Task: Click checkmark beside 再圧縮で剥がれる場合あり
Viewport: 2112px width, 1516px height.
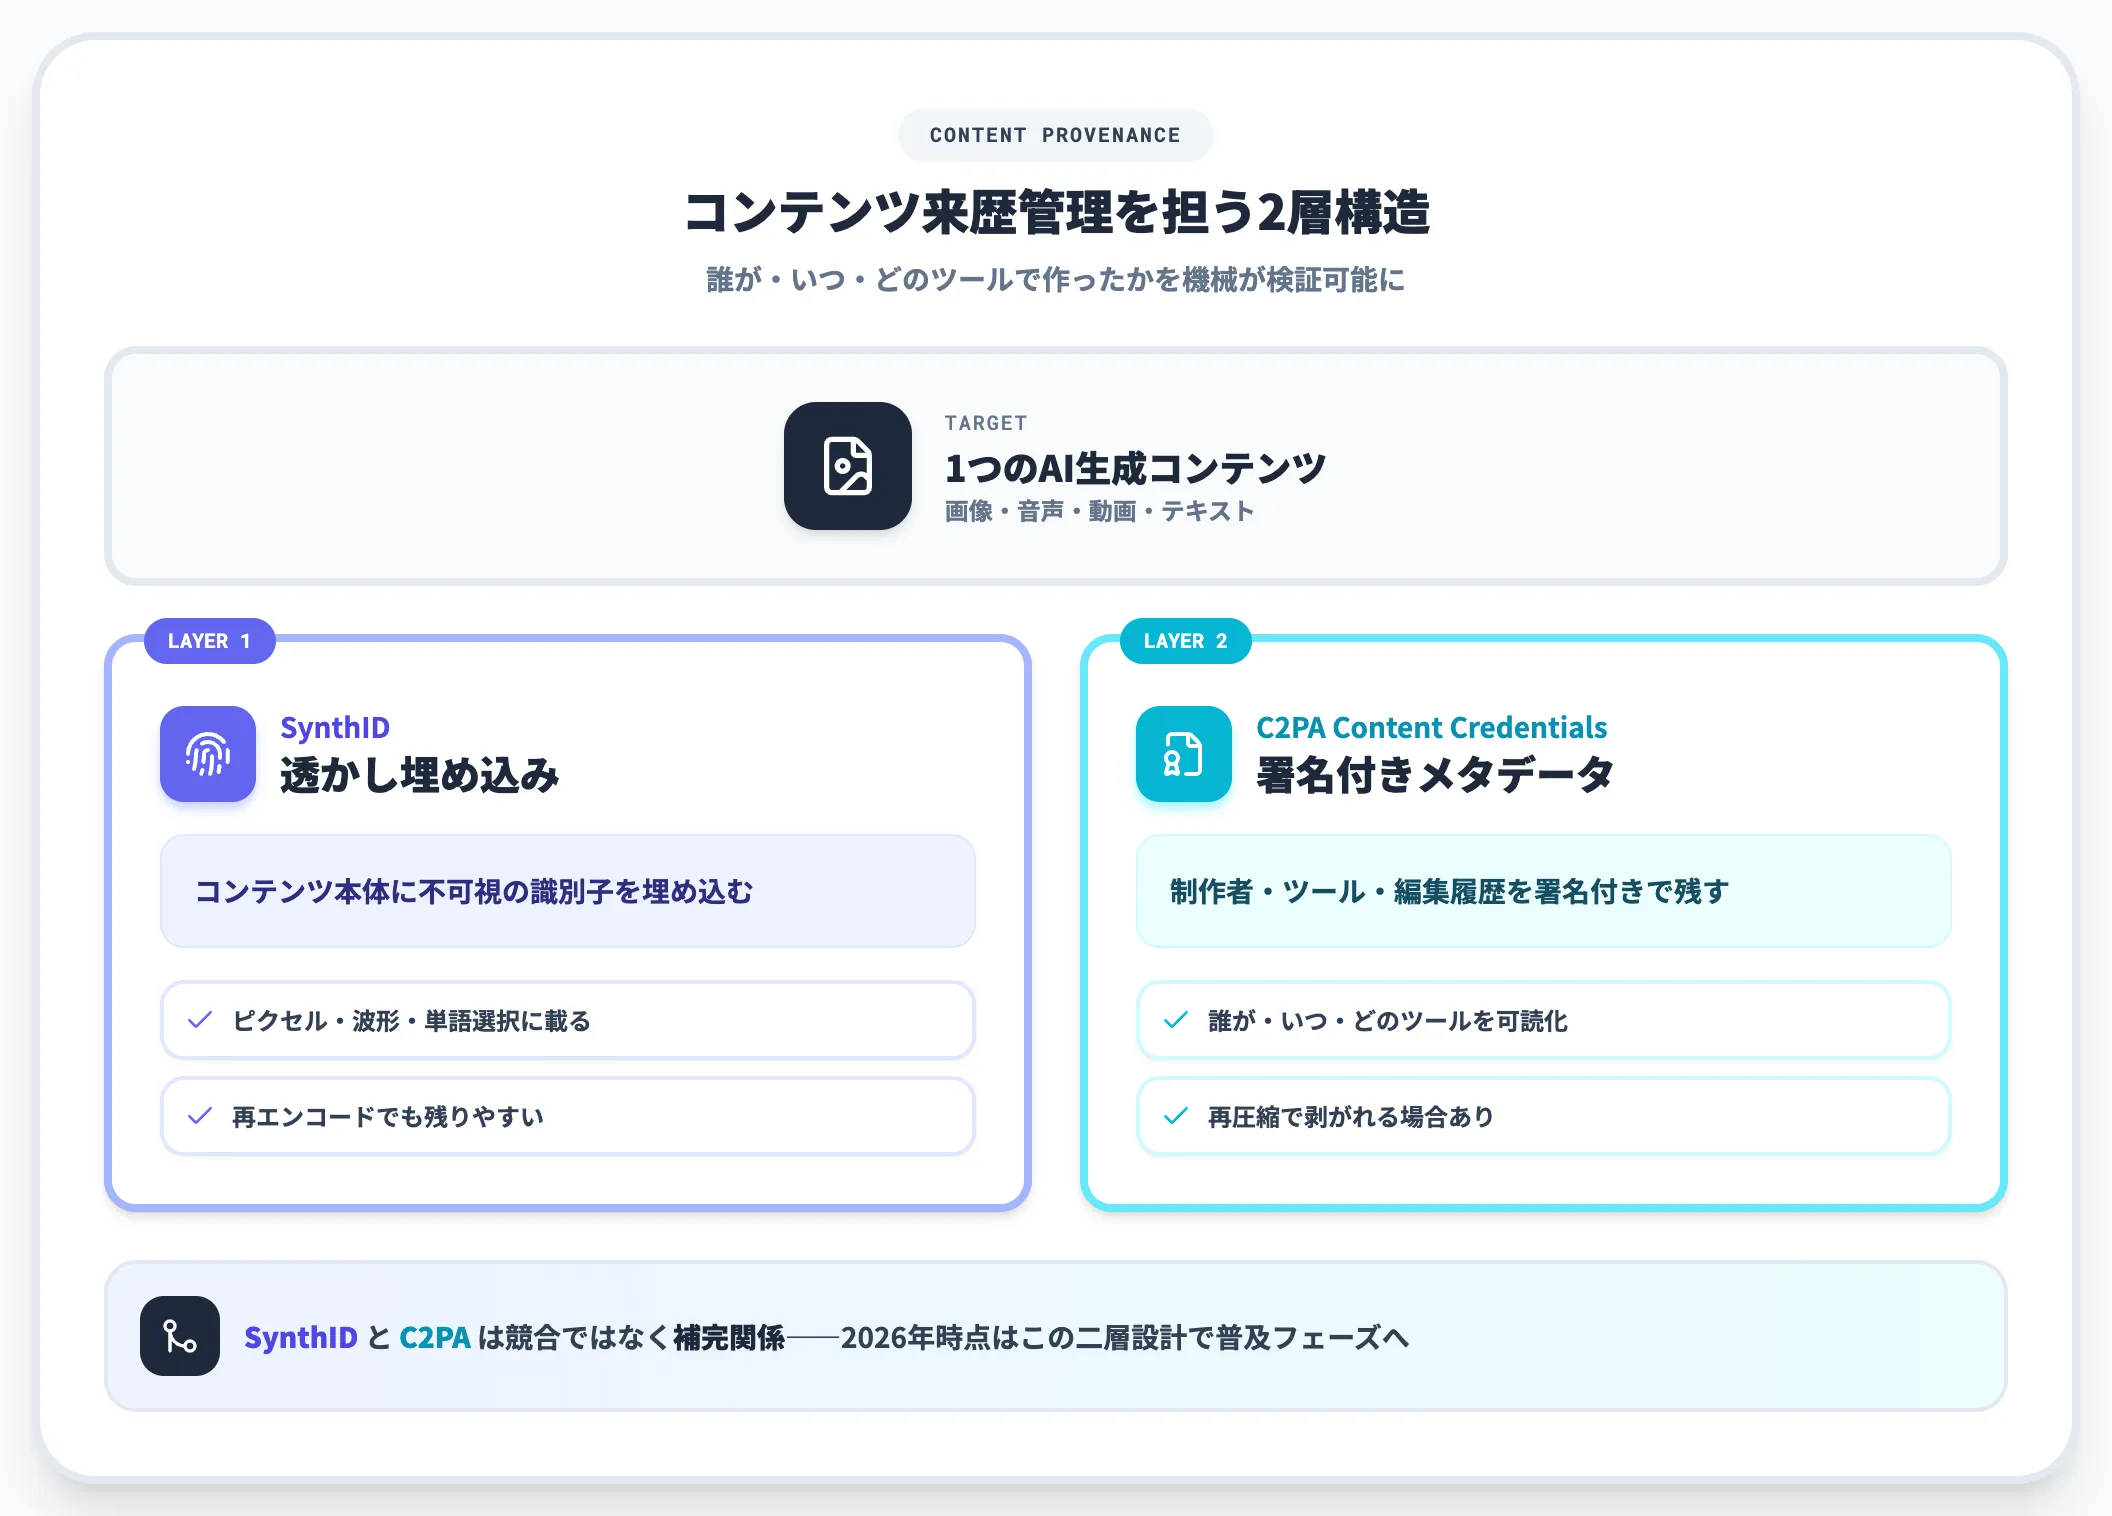Action: pyautogui.click(x=1176, y=1116)
